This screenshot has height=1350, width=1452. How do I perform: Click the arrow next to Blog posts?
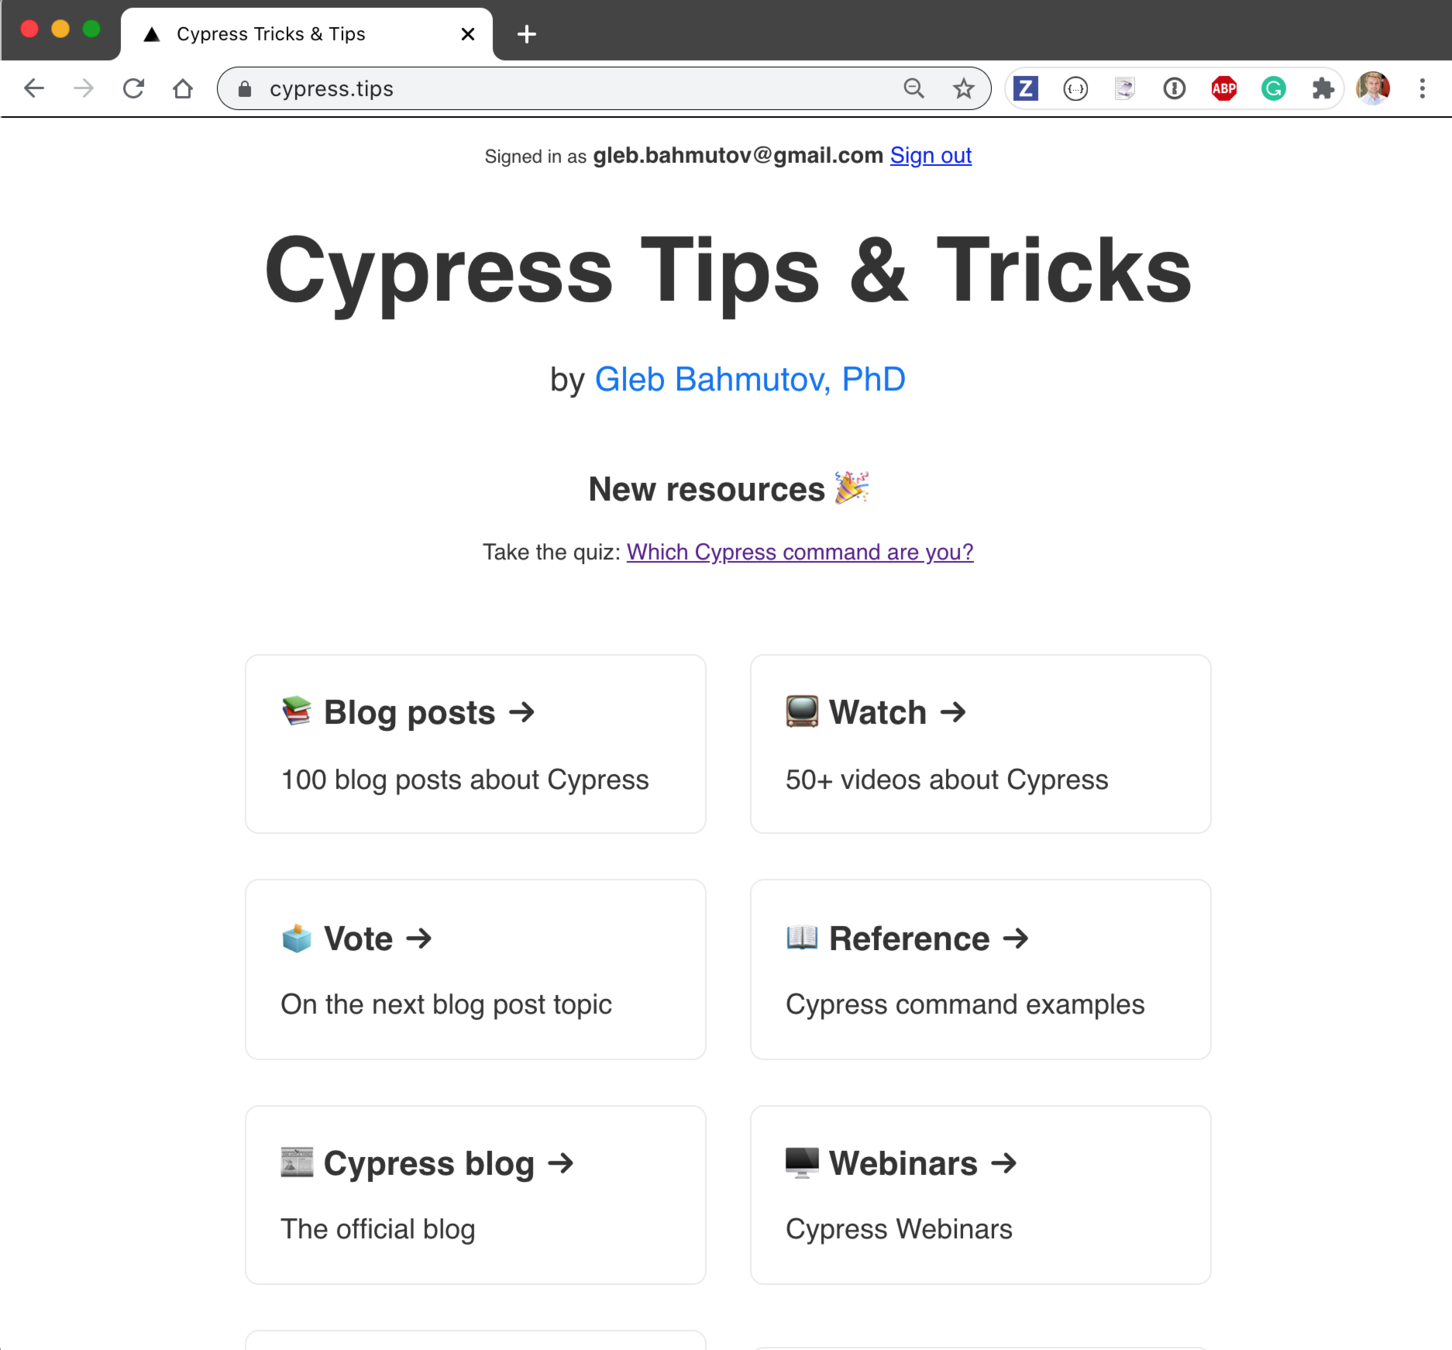tap(521, 712)
